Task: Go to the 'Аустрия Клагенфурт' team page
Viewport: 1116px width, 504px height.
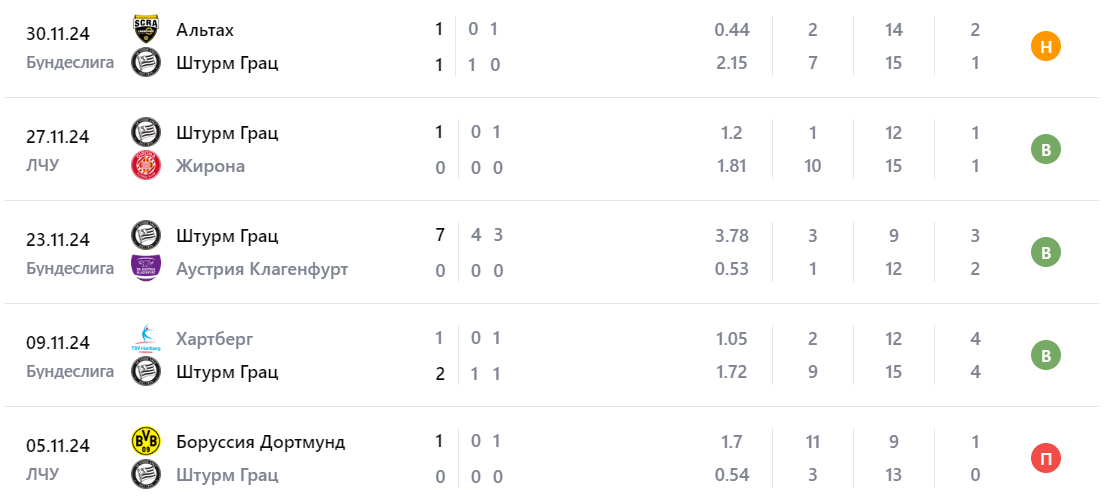Action: coord(262,269)
